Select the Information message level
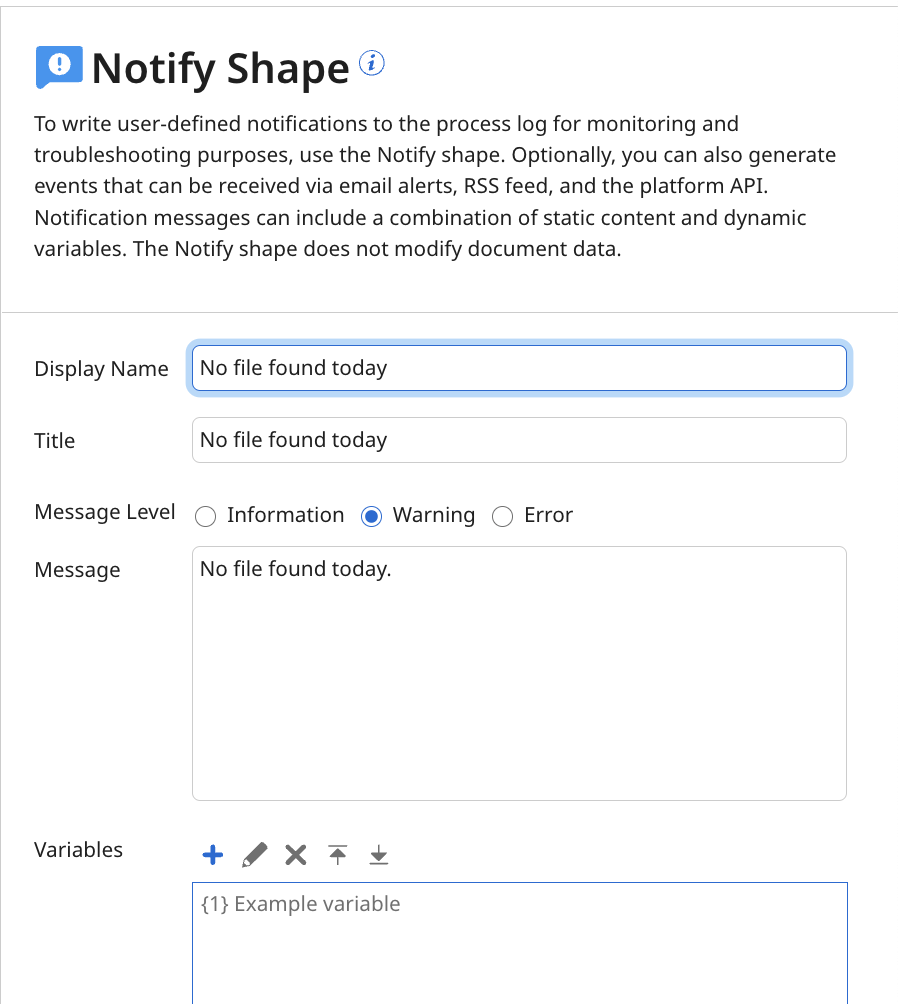 (206, 516)
